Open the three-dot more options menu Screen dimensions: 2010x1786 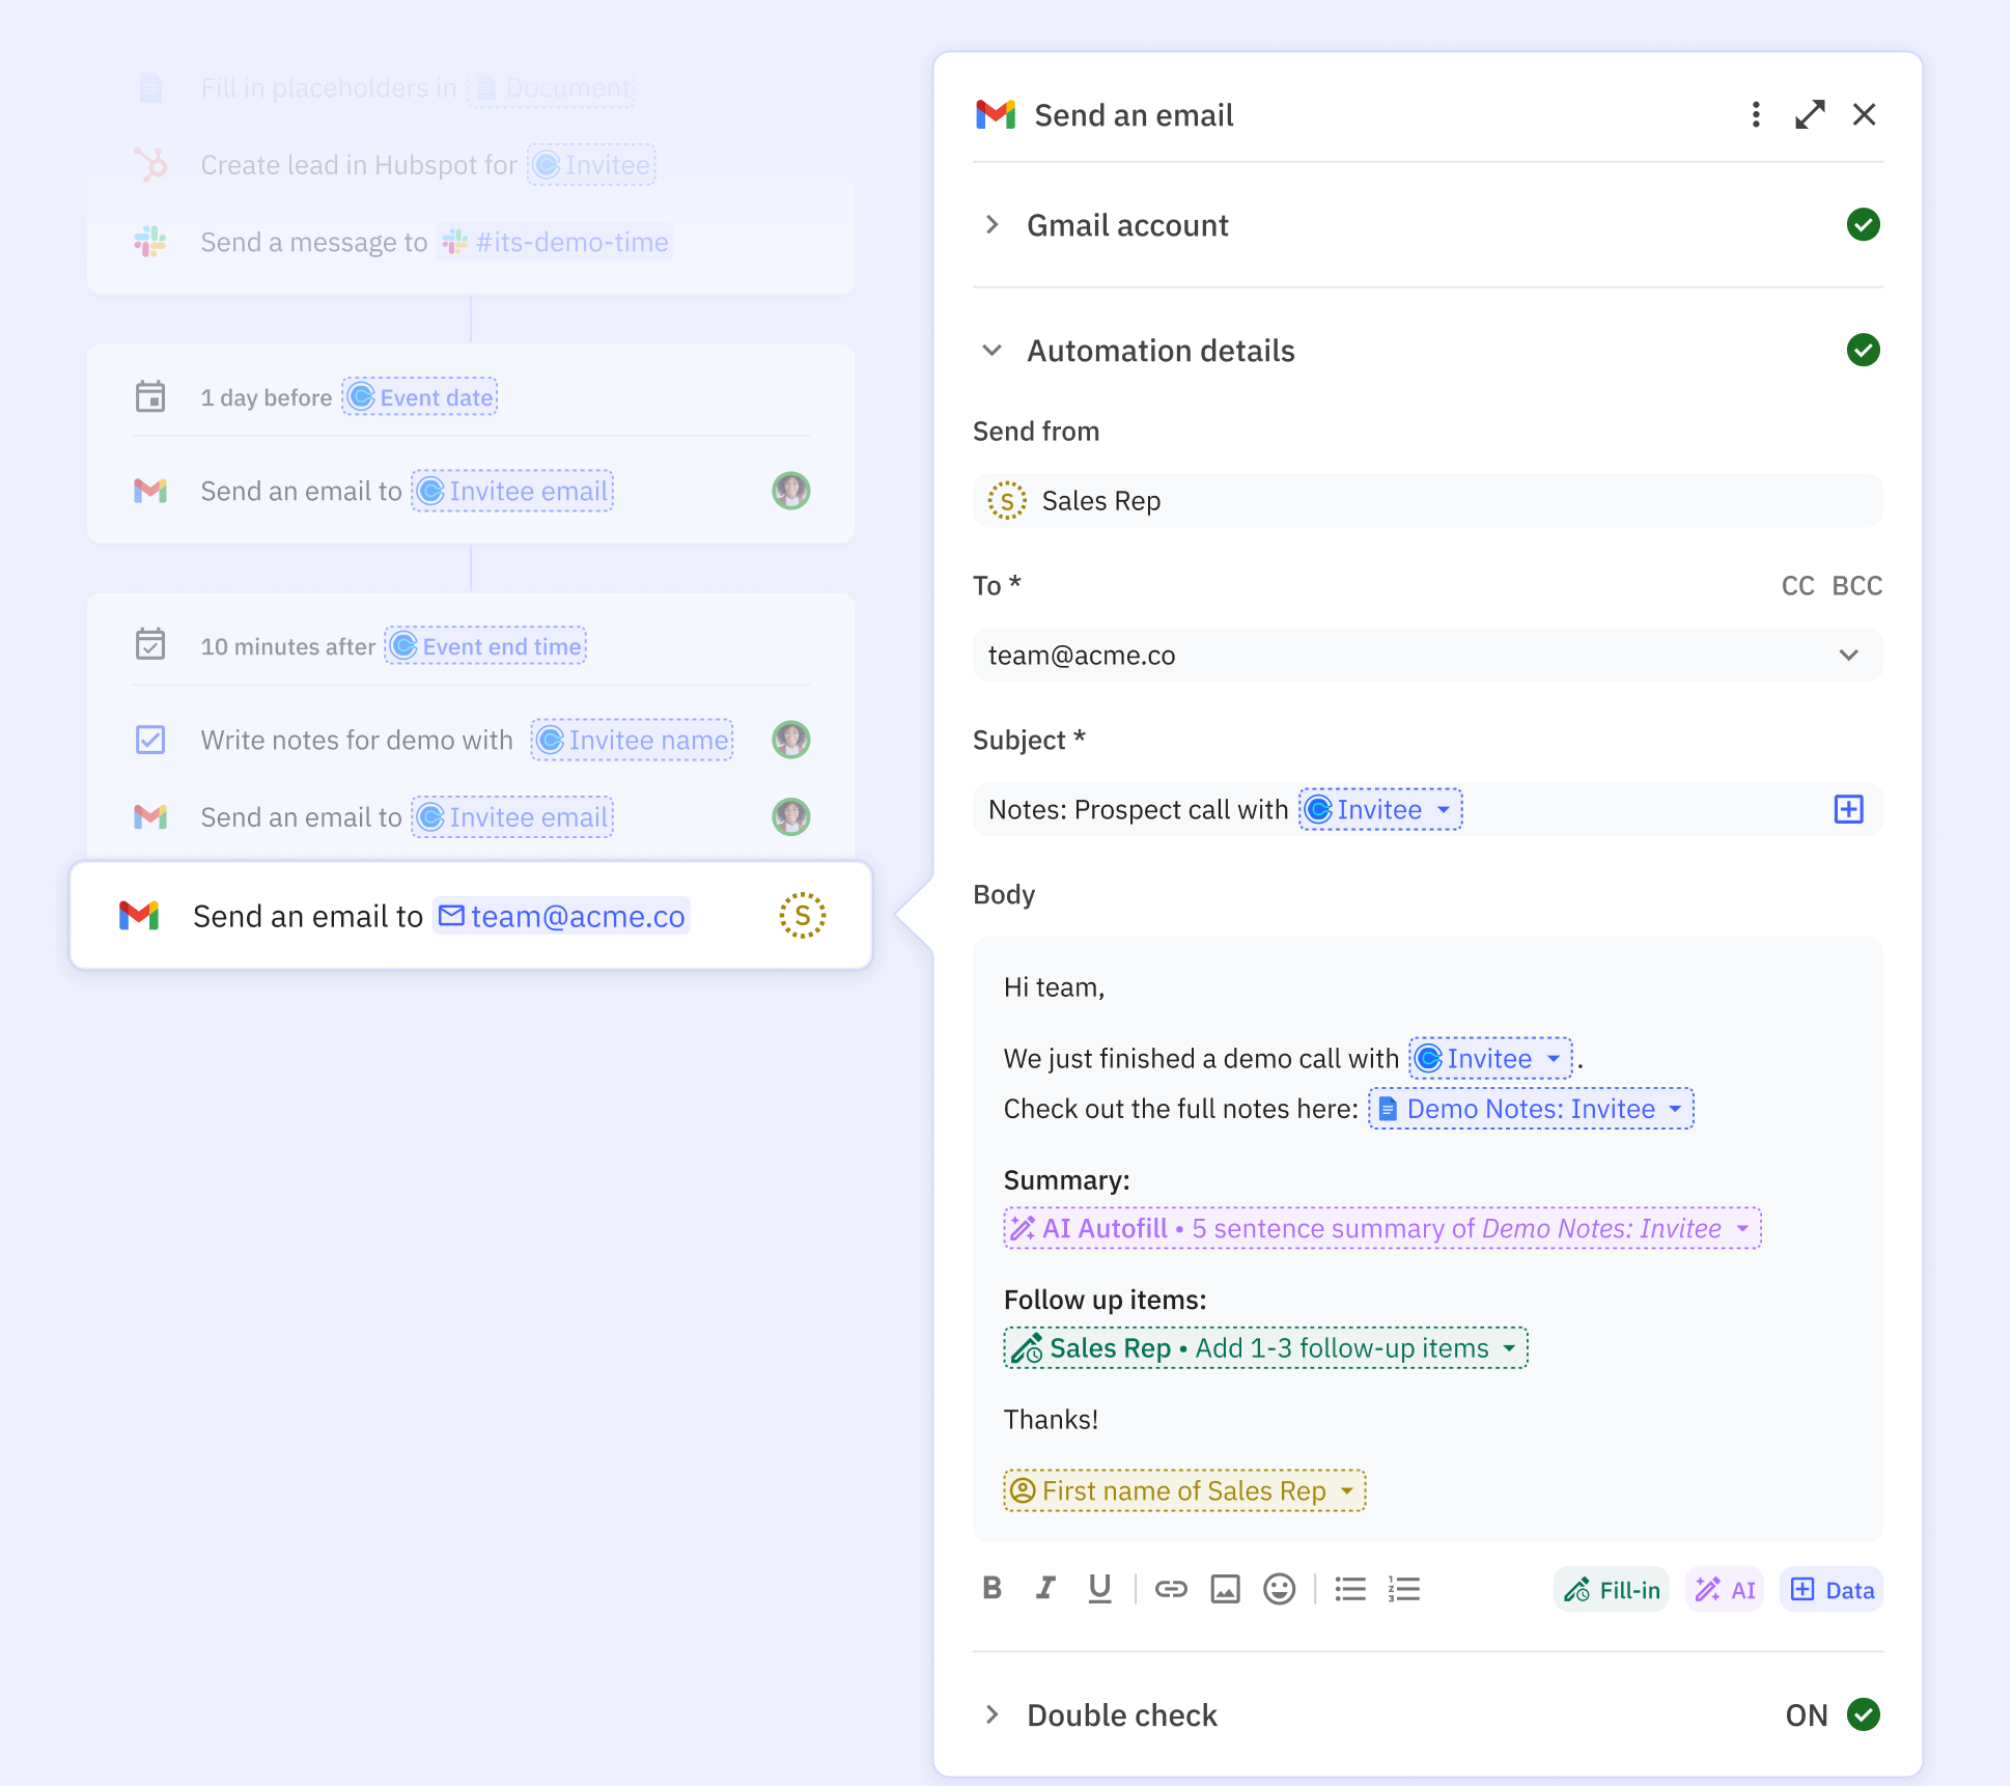click(x=1755, y=115)
